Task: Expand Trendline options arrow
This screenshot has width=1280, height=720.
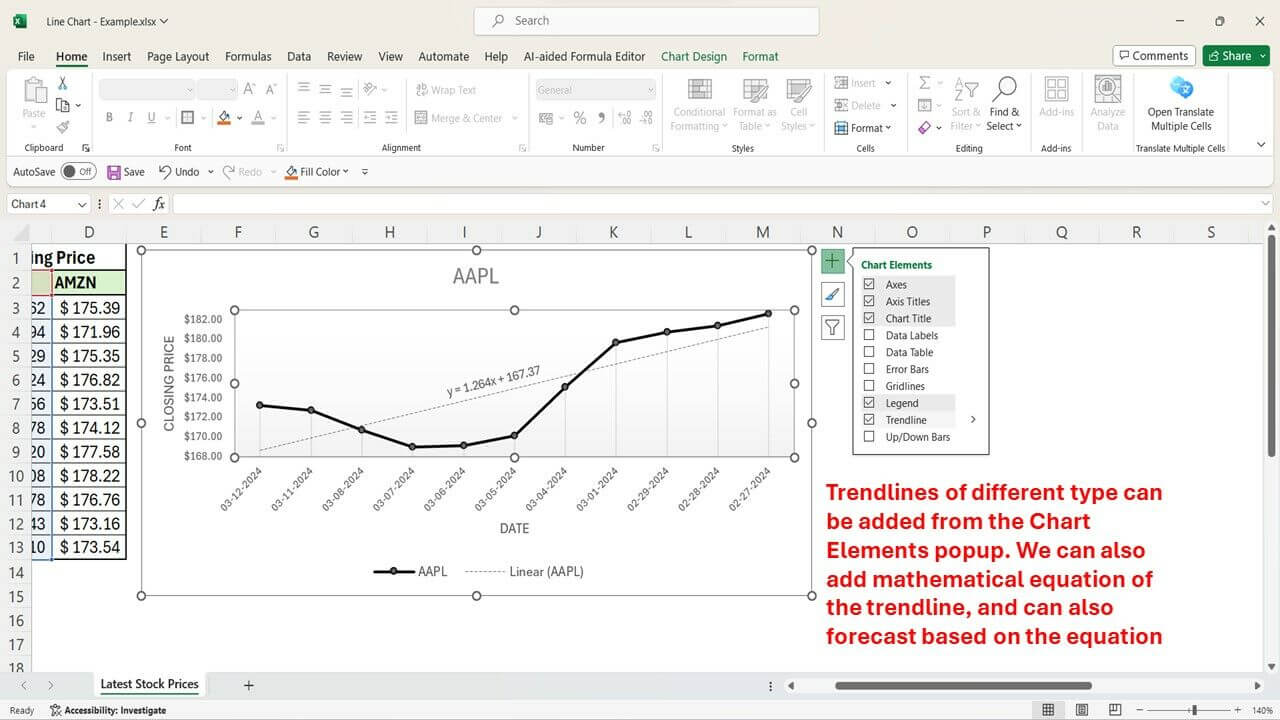Action: [973, 420]
